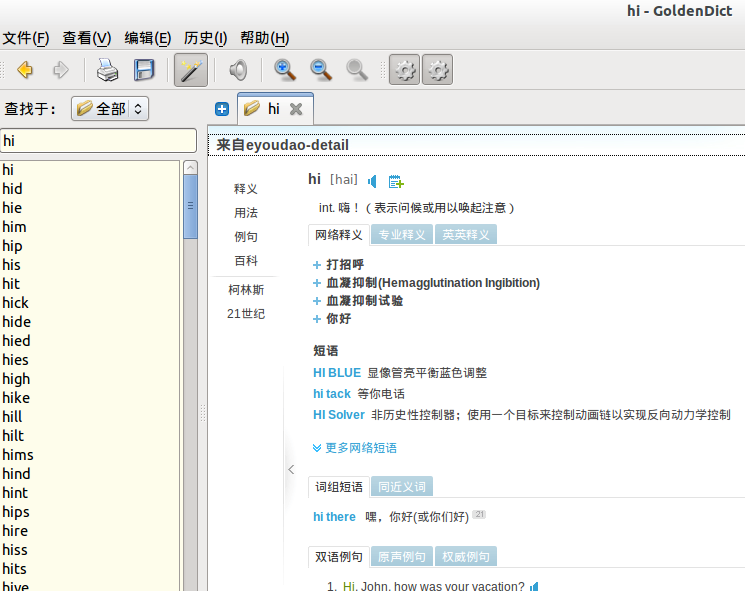Play the hi pronunciation speaker icon
Viewport: 745px width, 591px height.
click(372, 181)
